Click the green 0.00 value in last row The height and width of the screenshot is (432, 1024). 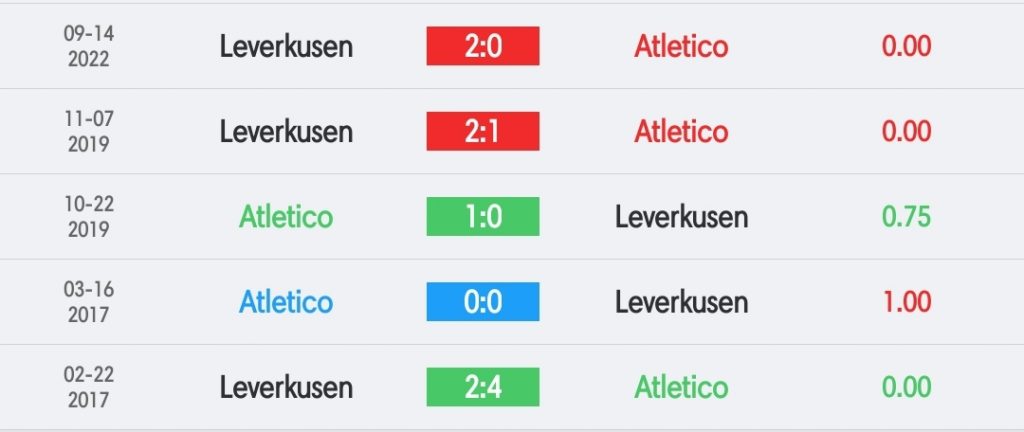pyautogui.click(x=906, y=387)
